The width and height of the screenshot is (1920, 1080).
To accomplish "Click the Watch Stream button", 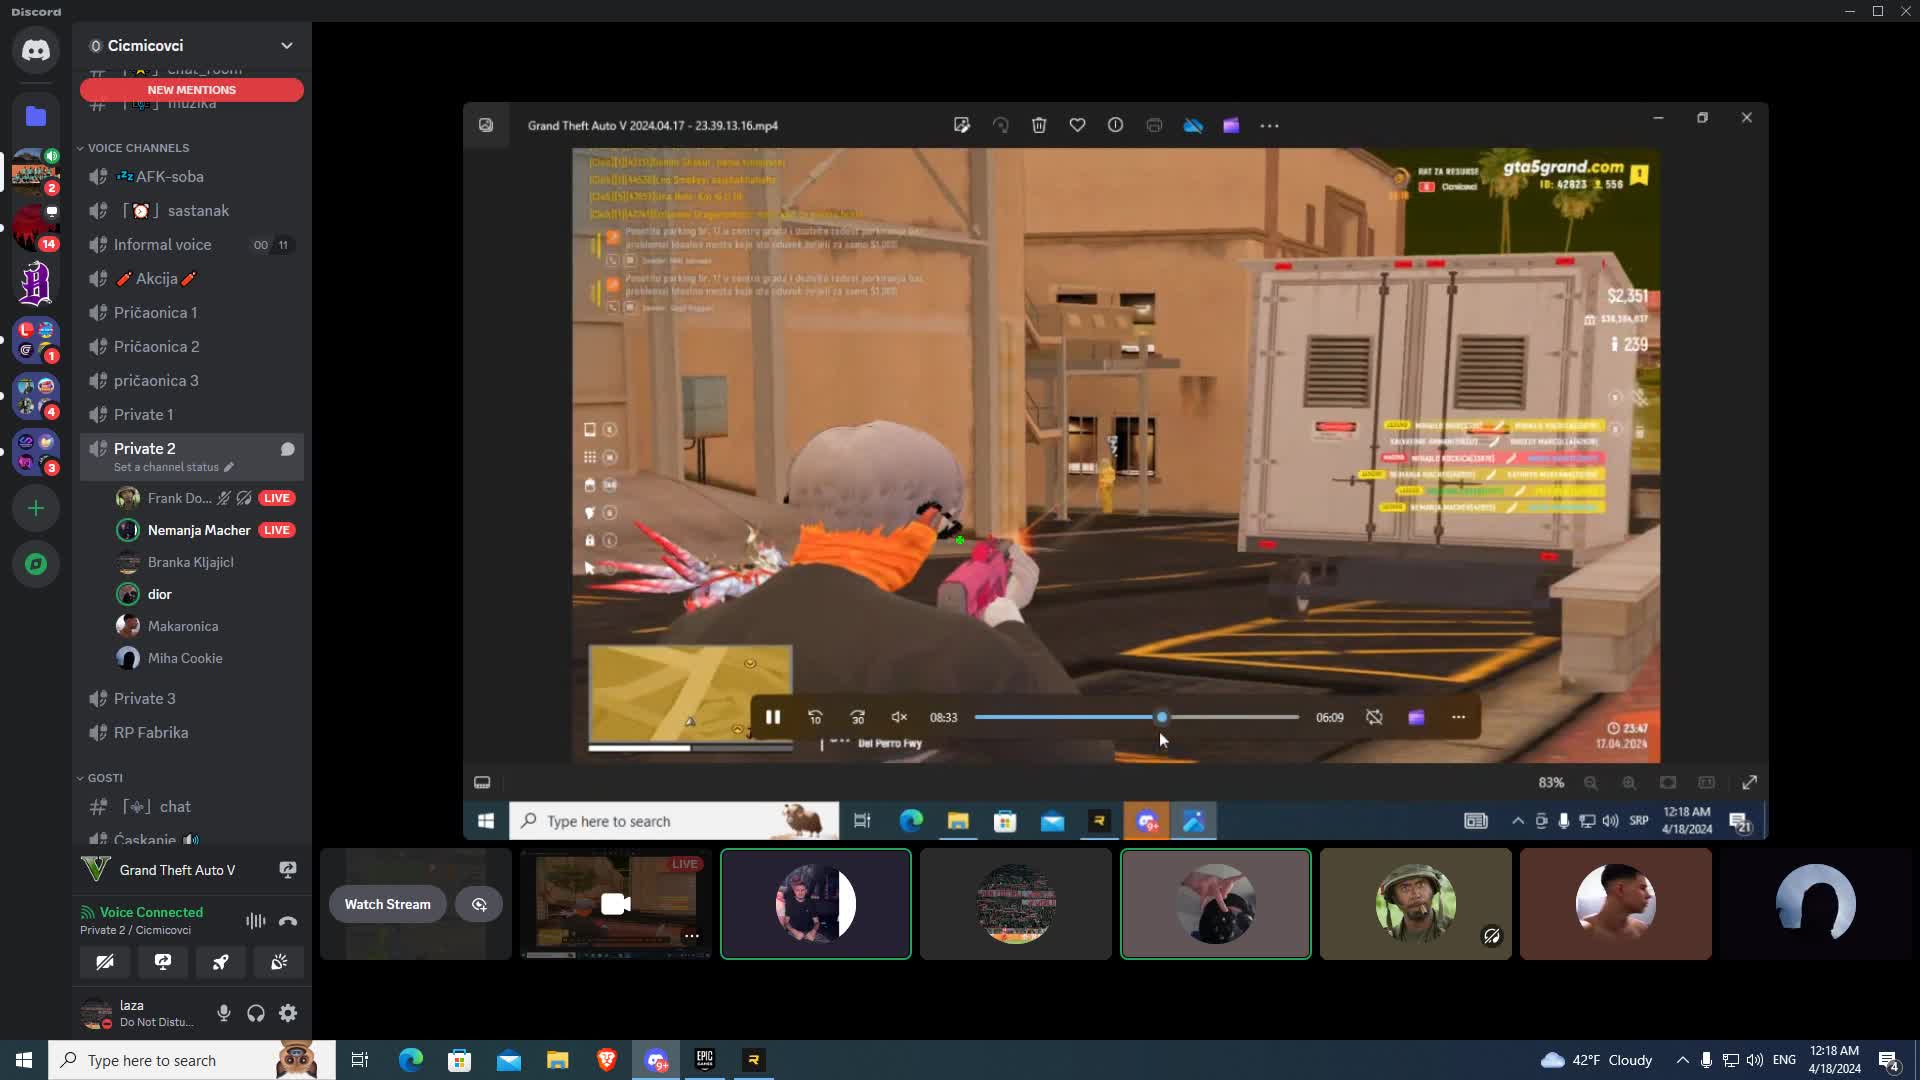I will pos(388,904).
